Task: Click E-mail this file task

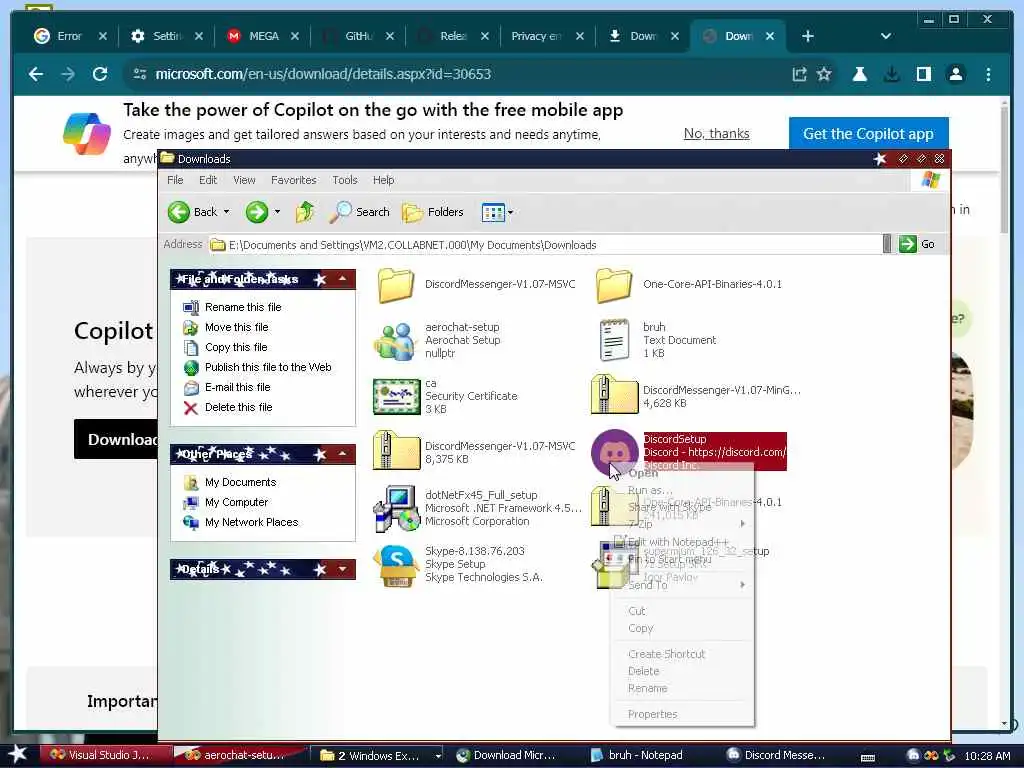Action: (238, 387)
